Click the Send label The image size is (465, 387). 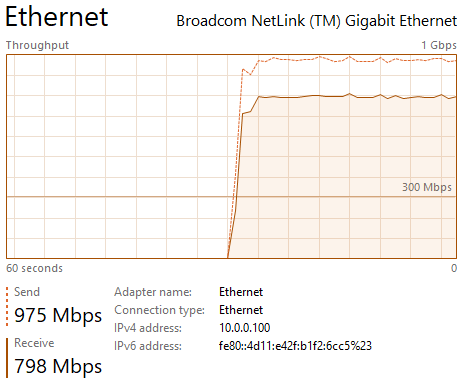click(27, 292)
